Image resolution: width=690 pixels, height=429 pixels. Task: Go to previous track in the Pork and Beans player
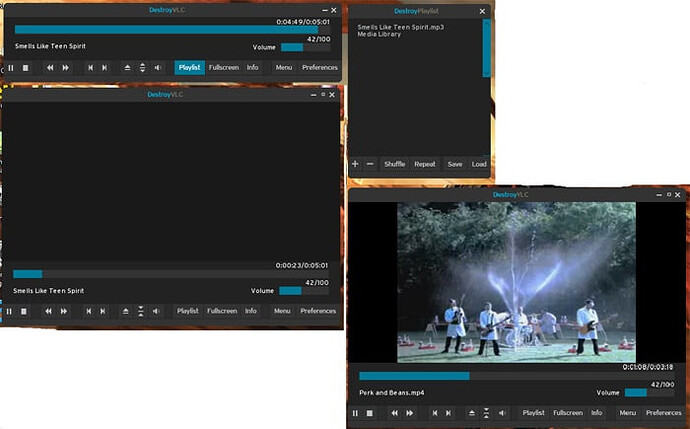tap(433, 412)
